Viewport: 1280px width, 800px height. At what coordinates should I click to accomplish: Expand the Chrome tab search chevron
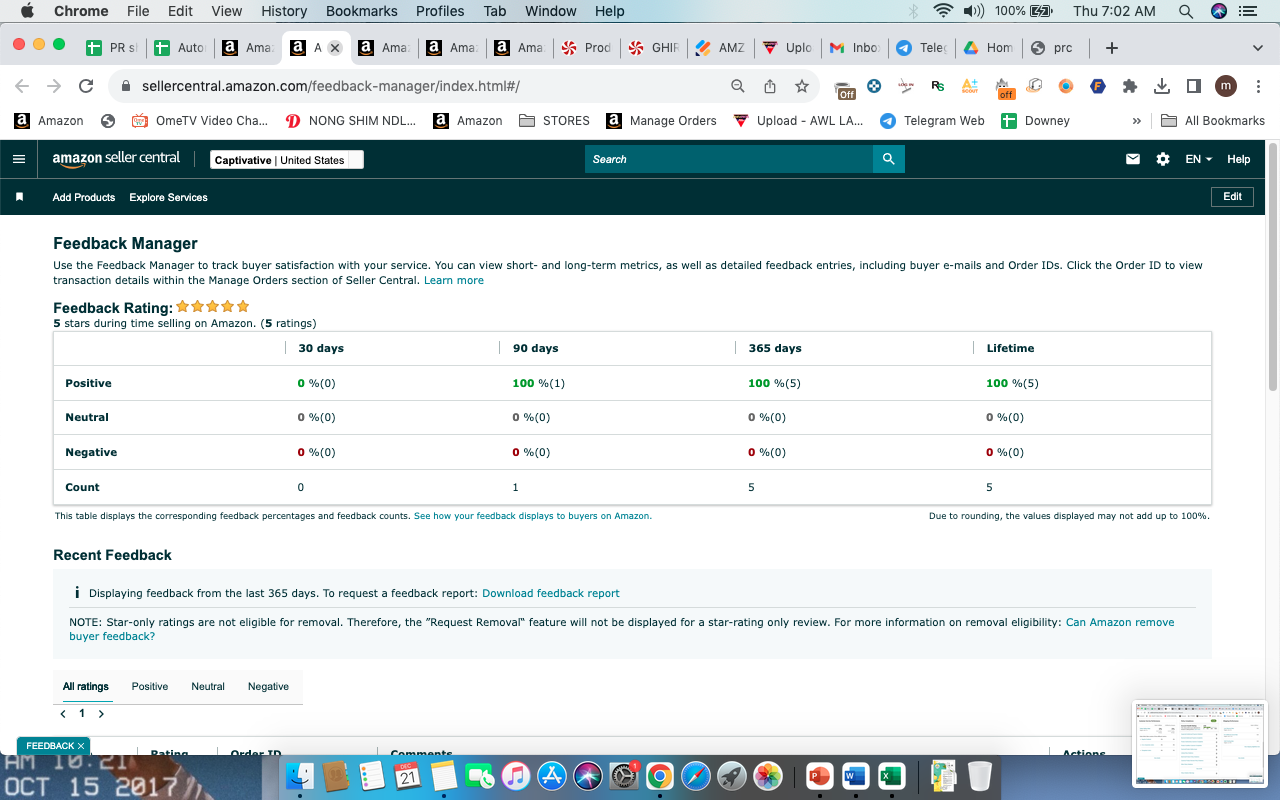[x=1257, y=48]
